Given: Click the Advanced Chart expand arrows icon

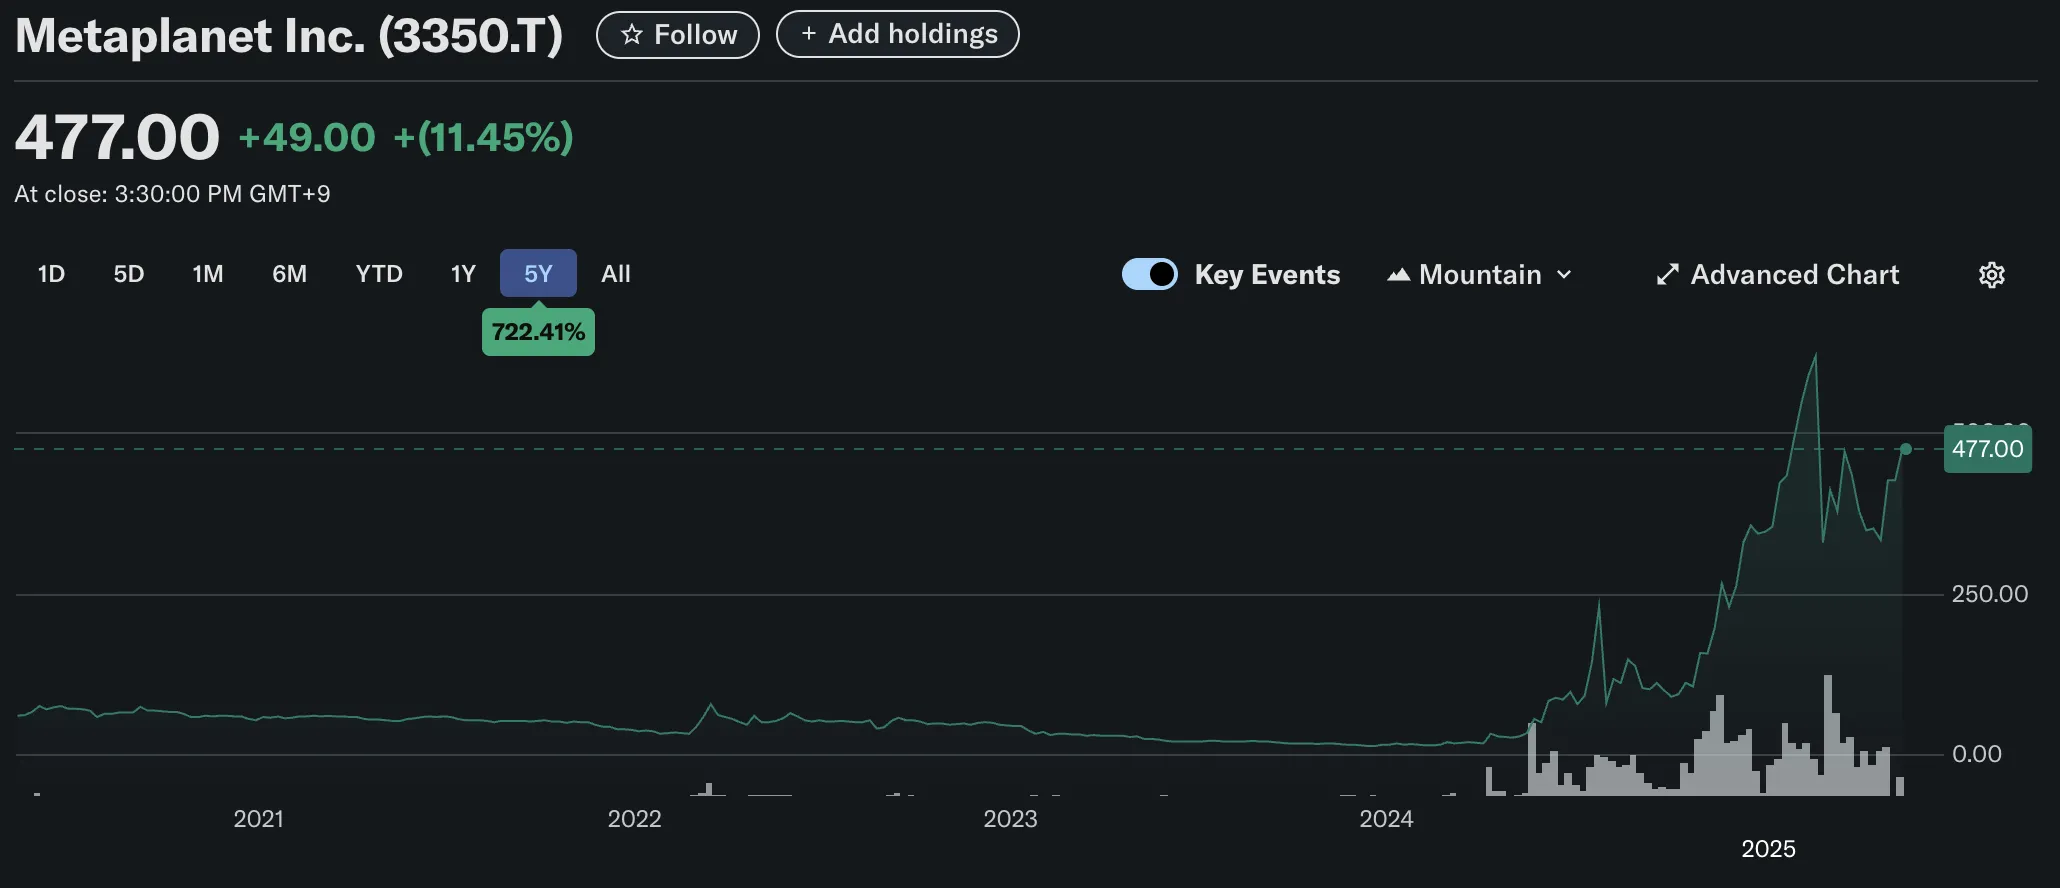Looking at the screenshot, I should click(x=1667, y=275).
